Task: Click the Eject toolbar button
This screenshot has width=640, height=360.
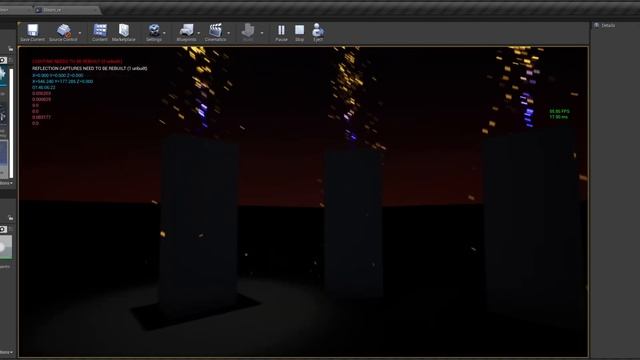Action: tap(318, 33)
